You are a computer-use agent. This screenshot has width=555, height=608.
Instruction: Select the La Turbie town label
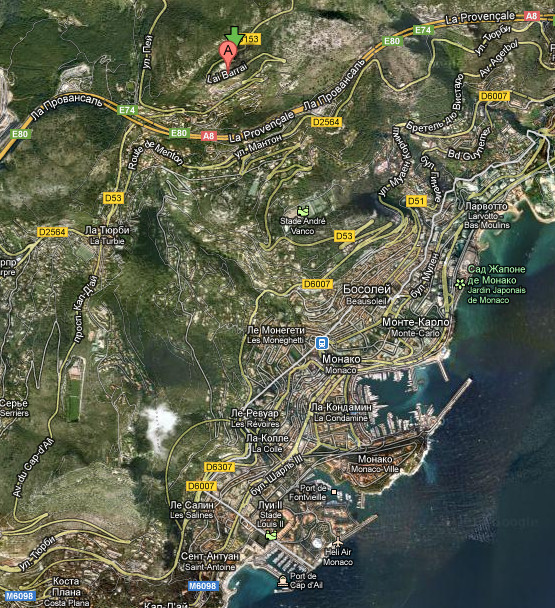(107, 235)
